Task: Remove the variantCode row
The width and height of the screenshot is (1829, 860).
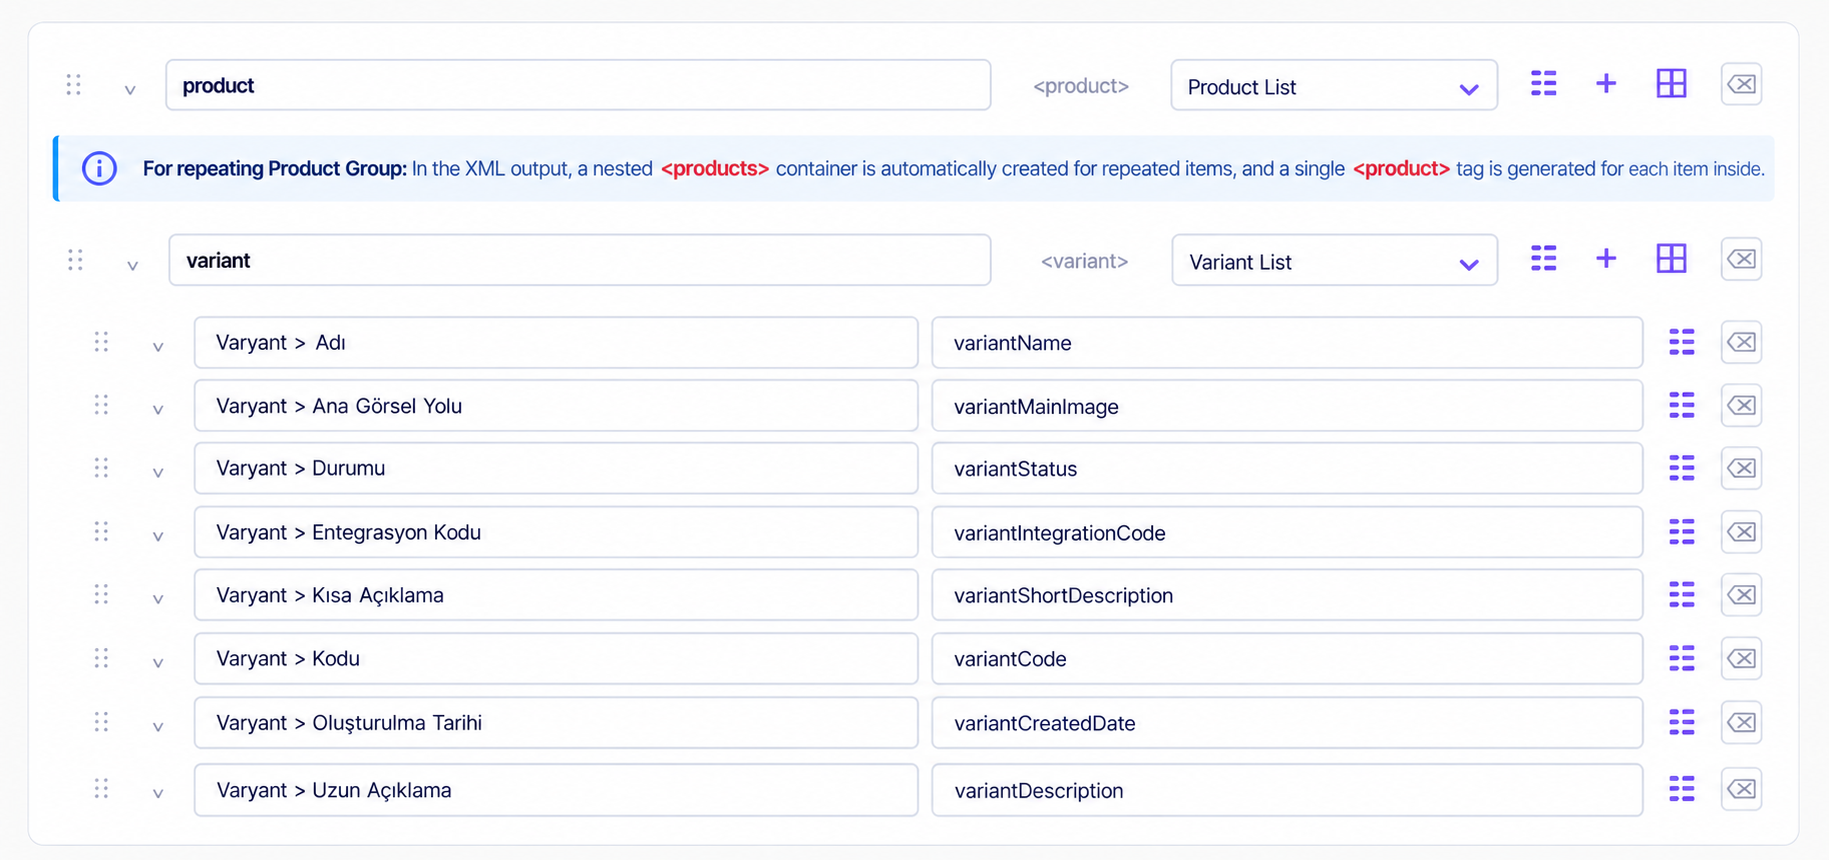Action: point(1741,658)
